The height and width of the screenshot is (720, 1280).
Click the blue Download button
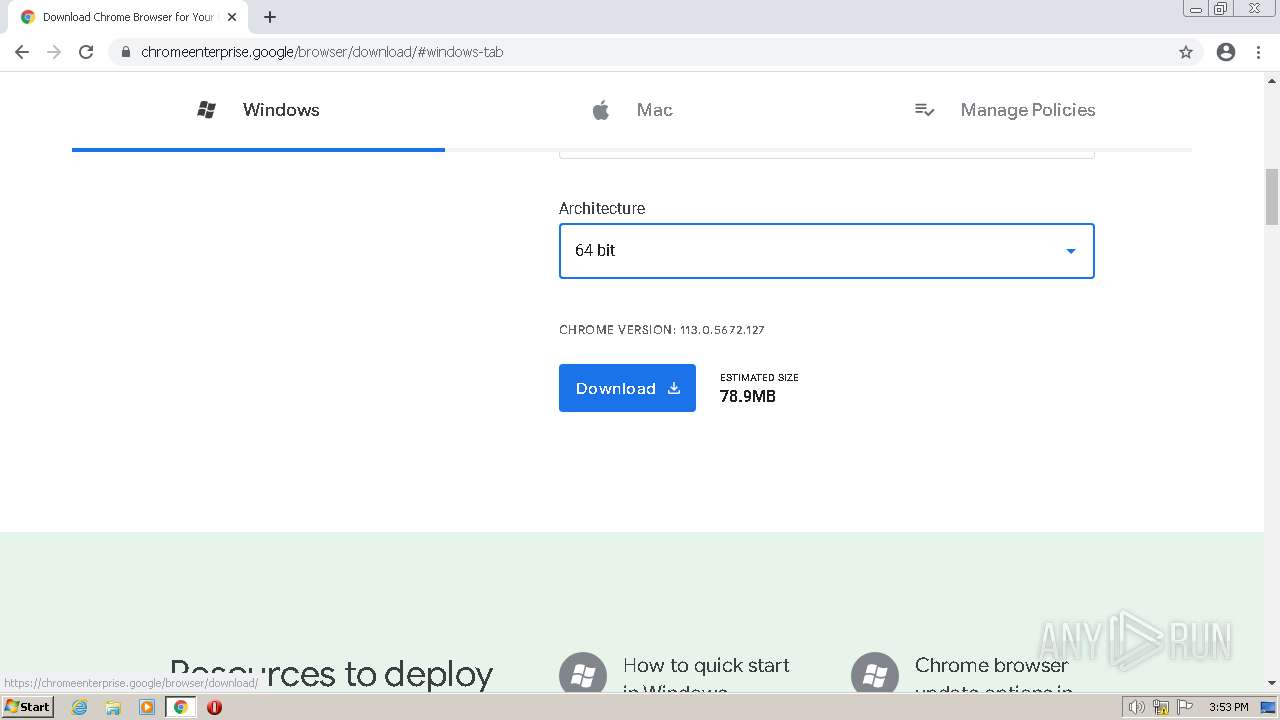pyautogui.click(x=627, y=388)
